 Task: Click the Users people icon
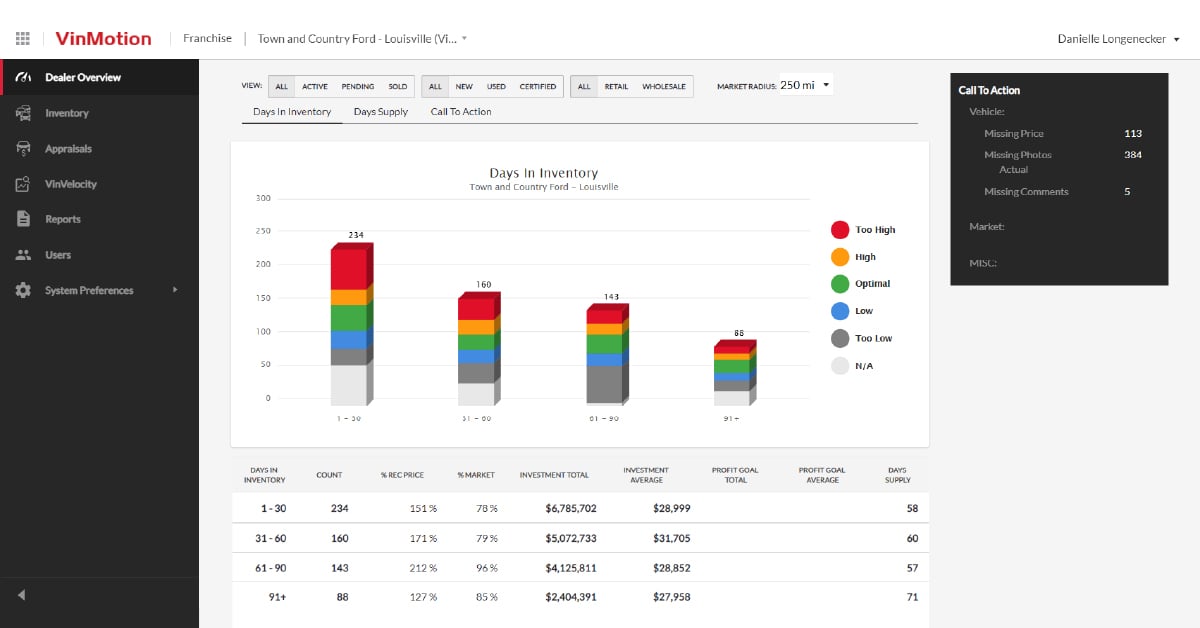click(x=24, y=255)
